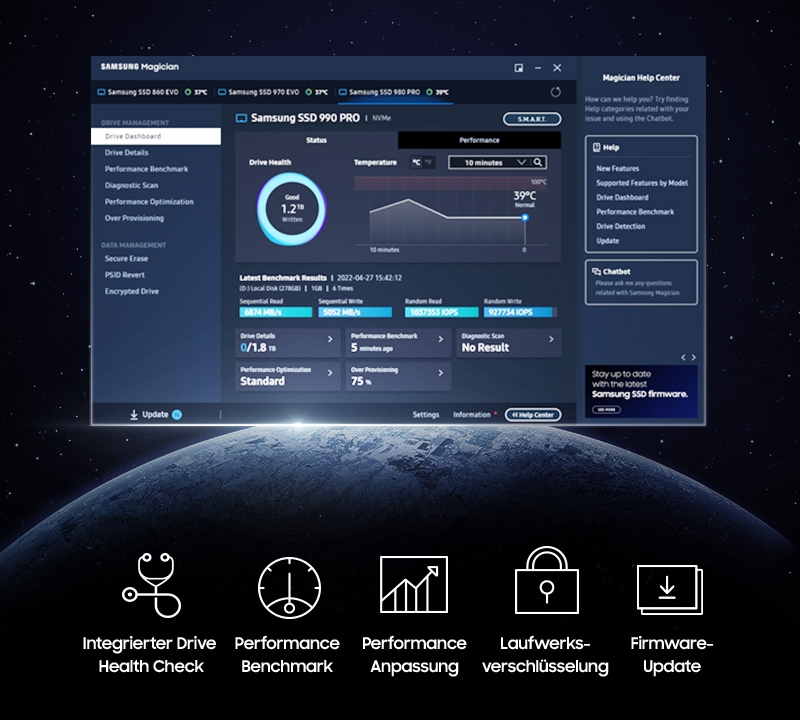Click the Help book icon in Help Center
Viewport: 800px width, 720px height.
click(596, 147)
